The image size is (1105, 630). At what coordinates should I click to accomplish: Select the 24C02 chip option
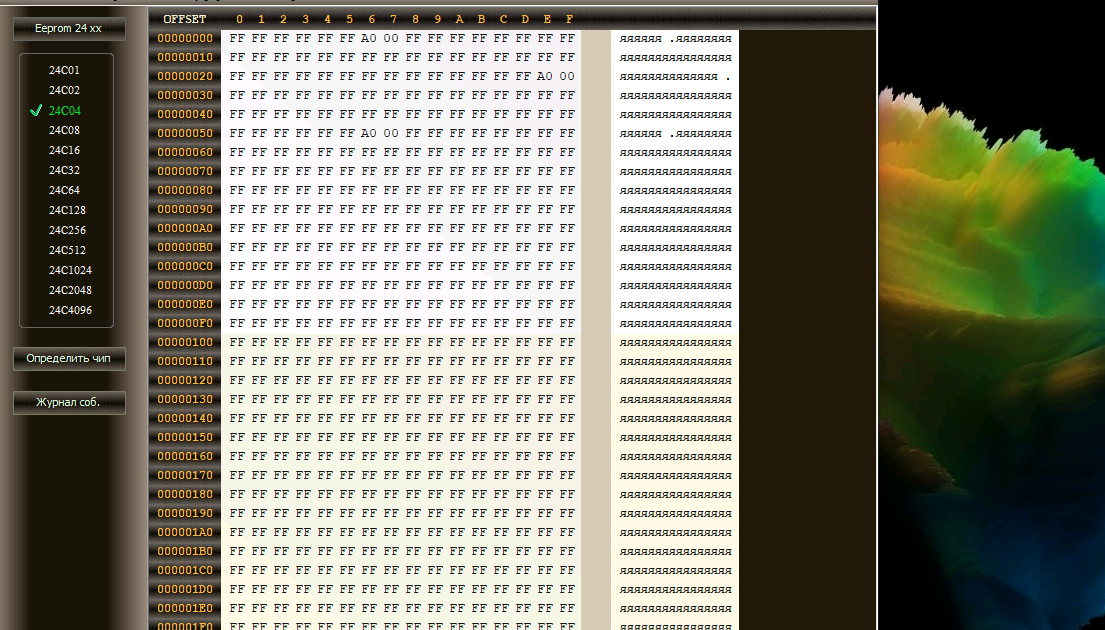64,91
